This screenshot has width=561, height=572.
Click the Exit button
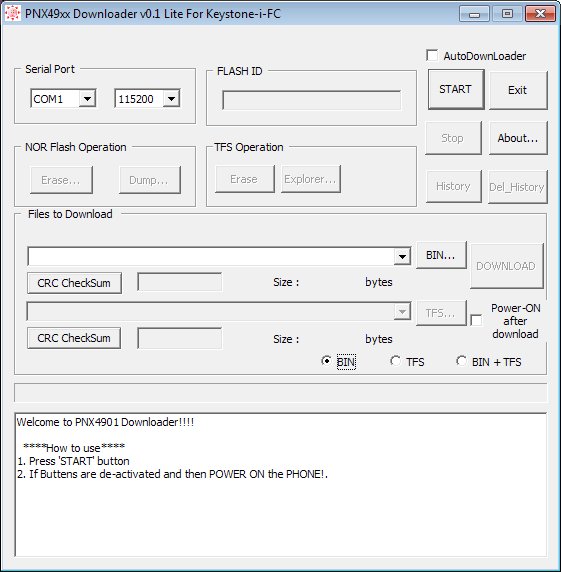[518, 90]
